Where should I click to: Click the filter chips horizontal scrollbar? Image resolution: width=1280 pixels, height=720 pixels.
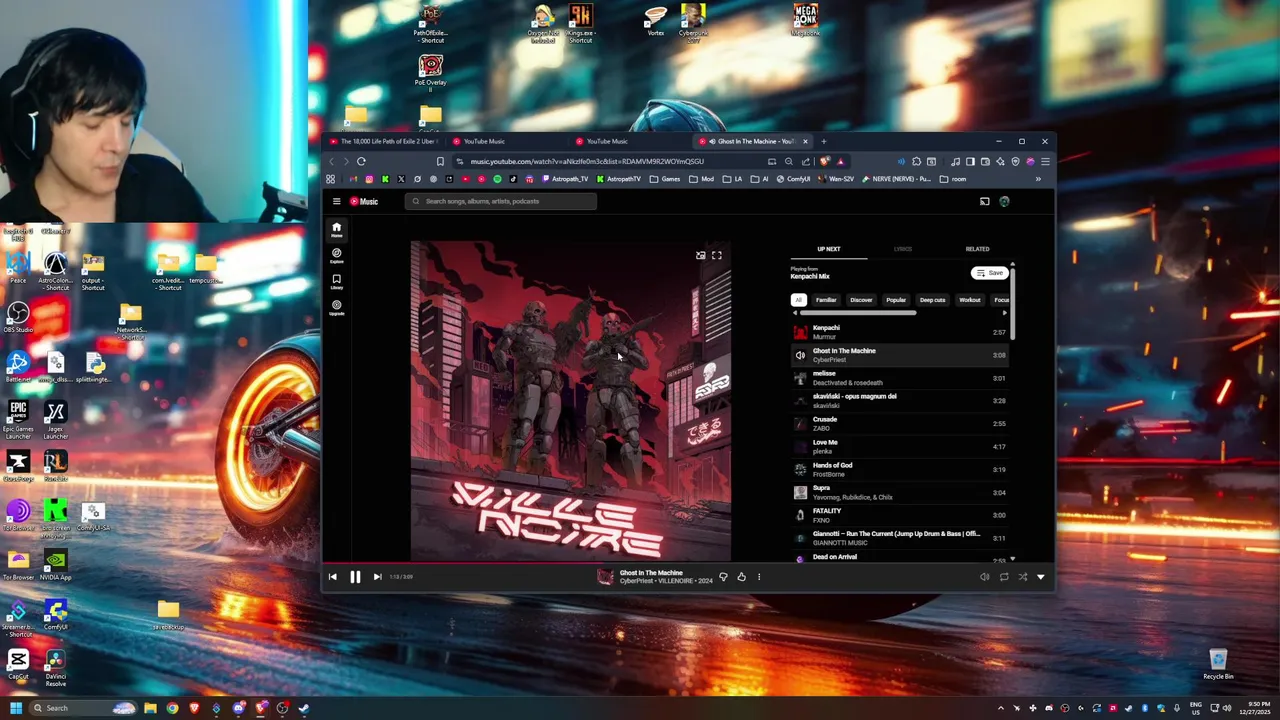857,313
